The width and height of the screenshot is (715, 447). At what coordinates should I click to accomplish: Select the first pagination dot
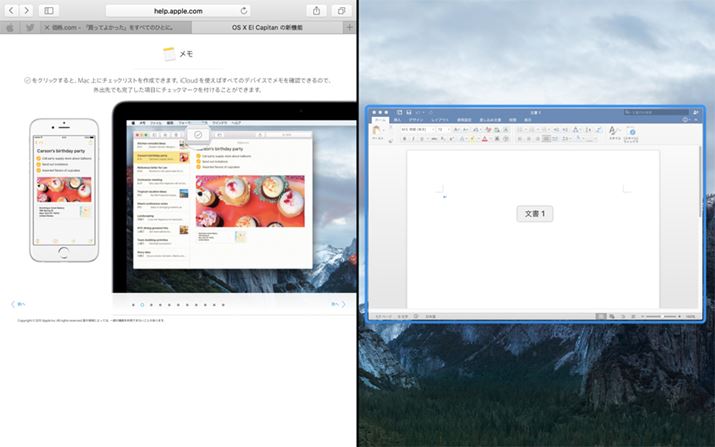pyautogui.click(x=133, y=305)
